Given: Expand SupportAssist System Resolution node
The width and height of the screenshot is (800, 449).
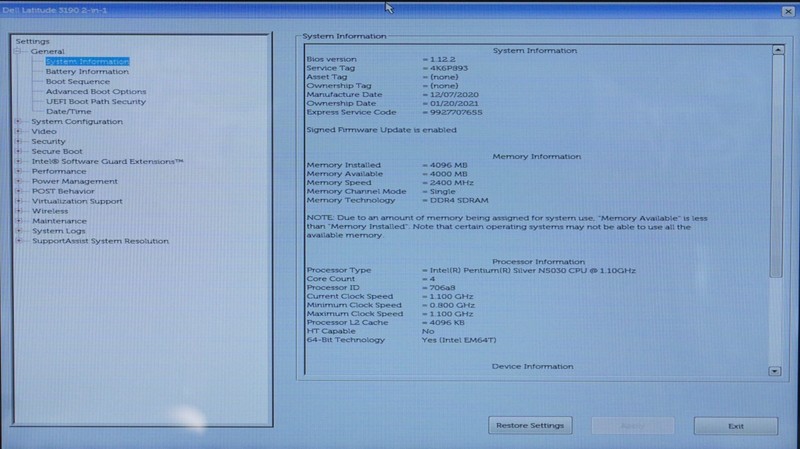Looking at the screenshot, I should coord(18,241).
